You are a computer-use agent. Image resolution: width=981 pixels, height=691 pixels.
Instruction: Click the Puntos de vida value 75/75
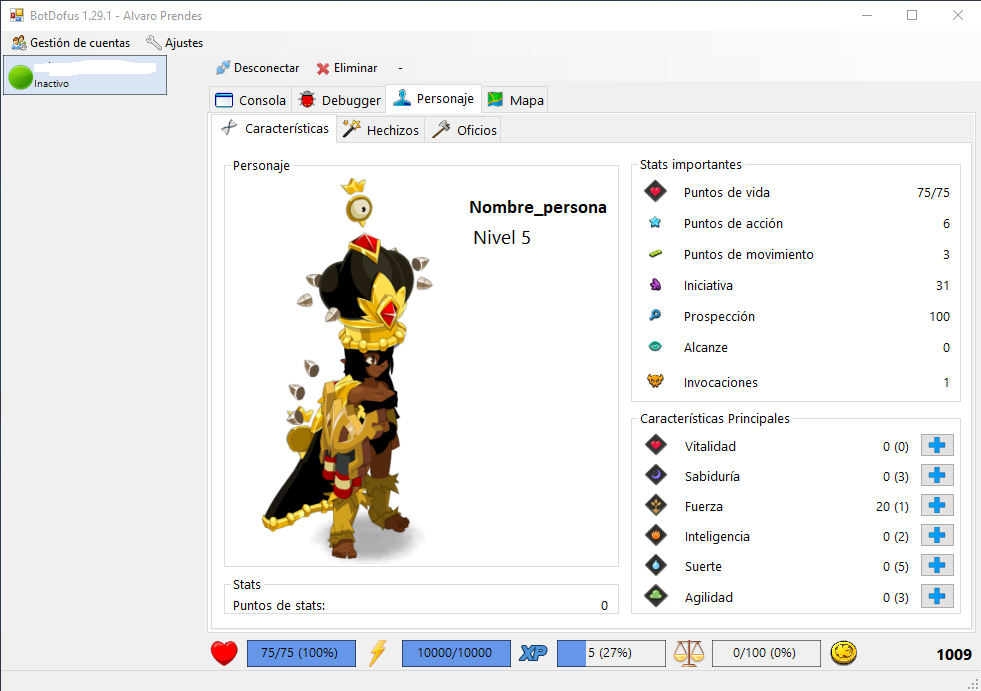click(x=933, y=193)
